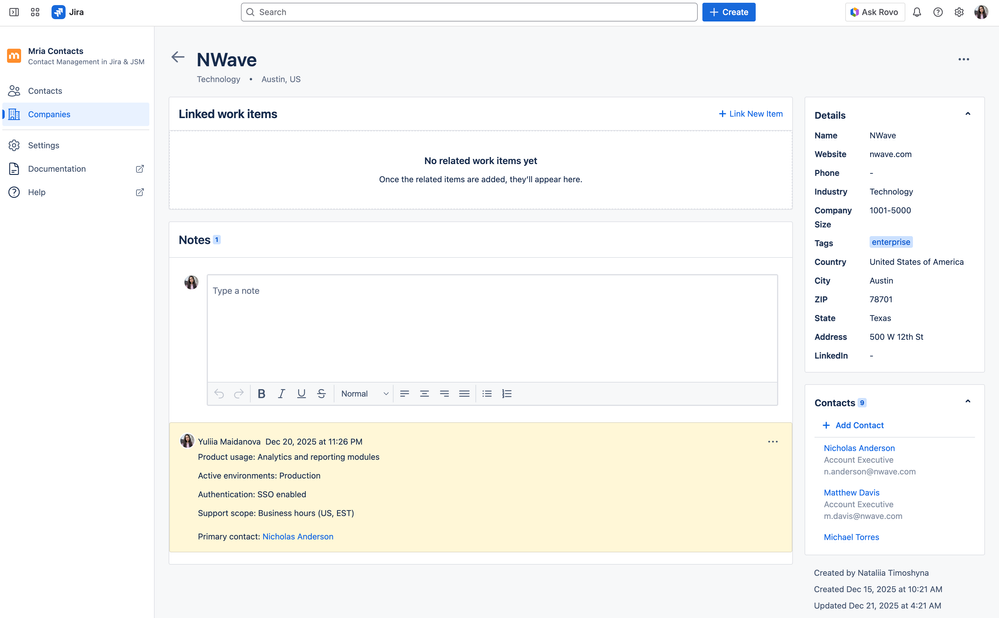Click the avatar beside the note editor

(191, 282)
